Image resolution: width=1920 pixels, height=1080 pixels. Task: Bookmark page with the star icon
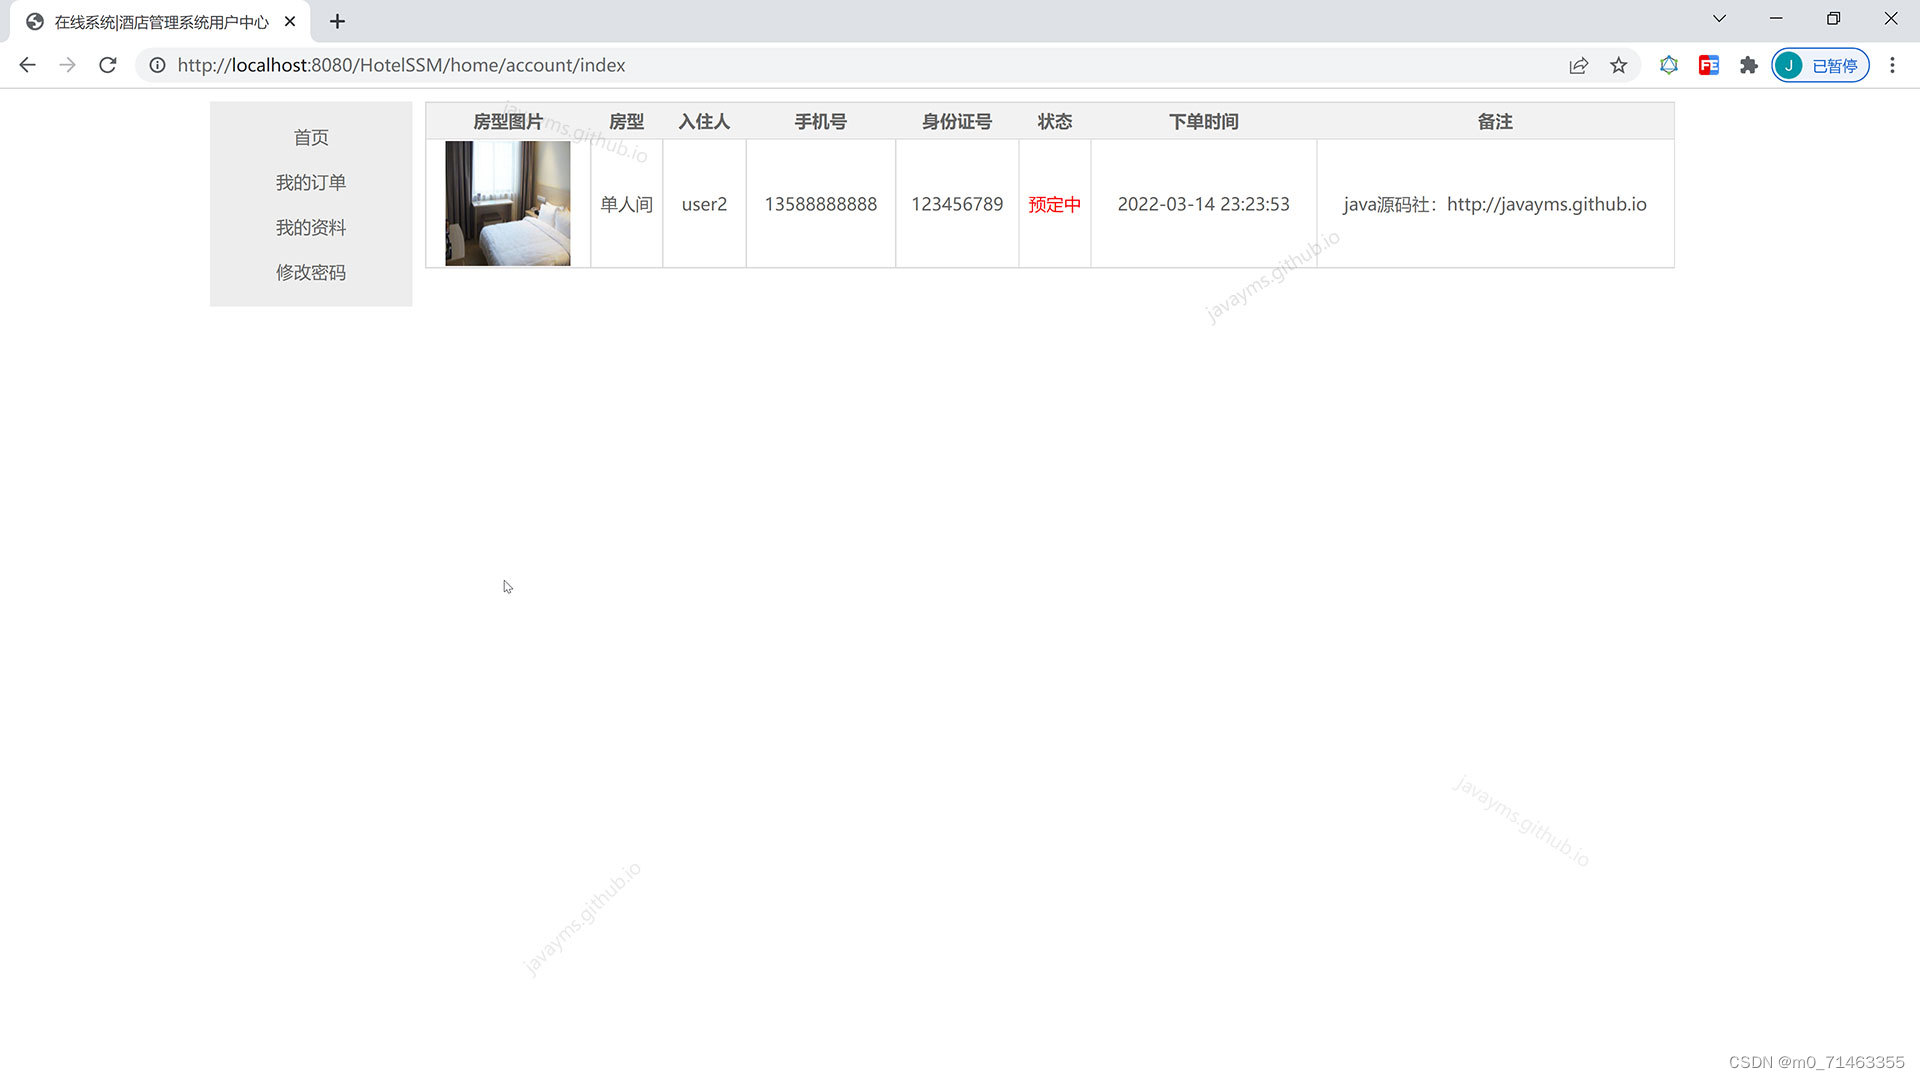(1618, 65)
